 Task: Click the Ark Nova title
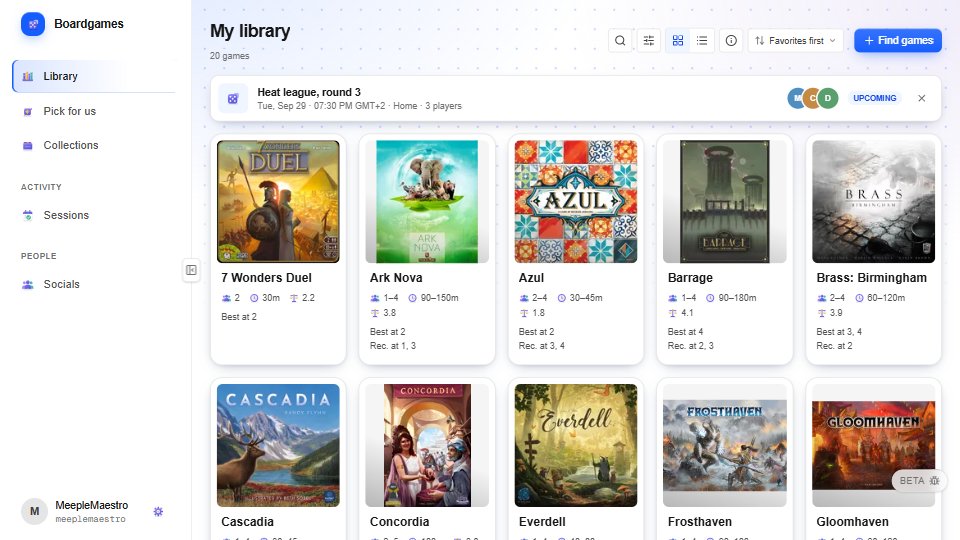click(396, 278)
